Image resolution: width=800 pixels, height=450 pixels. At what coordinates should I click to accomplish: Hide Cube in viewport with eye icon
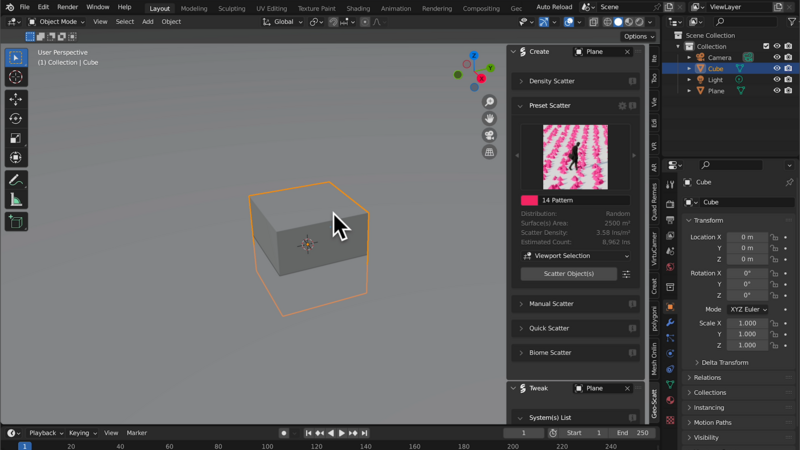click(x=777, y=68)
